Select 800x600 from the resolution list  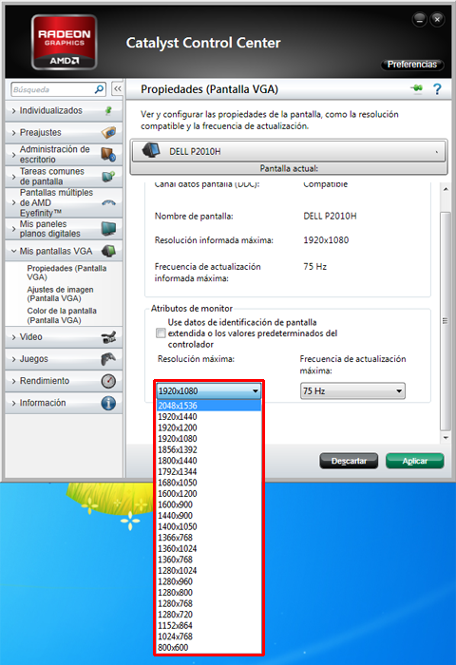209,648
